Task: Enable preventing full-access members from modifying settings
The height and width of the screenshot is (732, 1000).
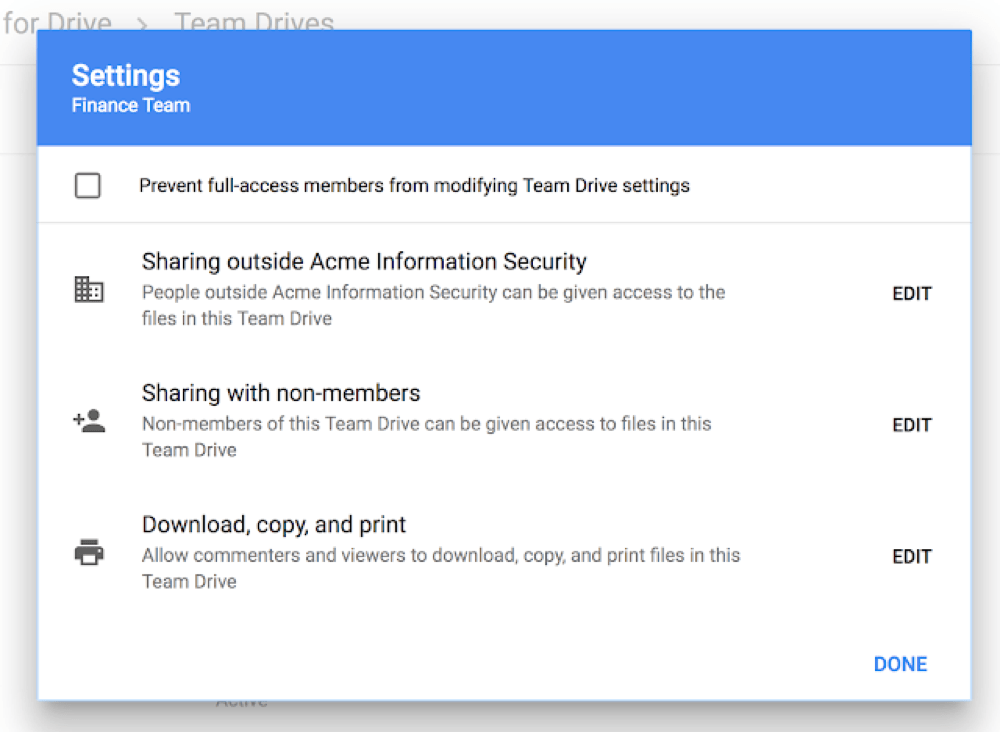Action: click(87, 185)
